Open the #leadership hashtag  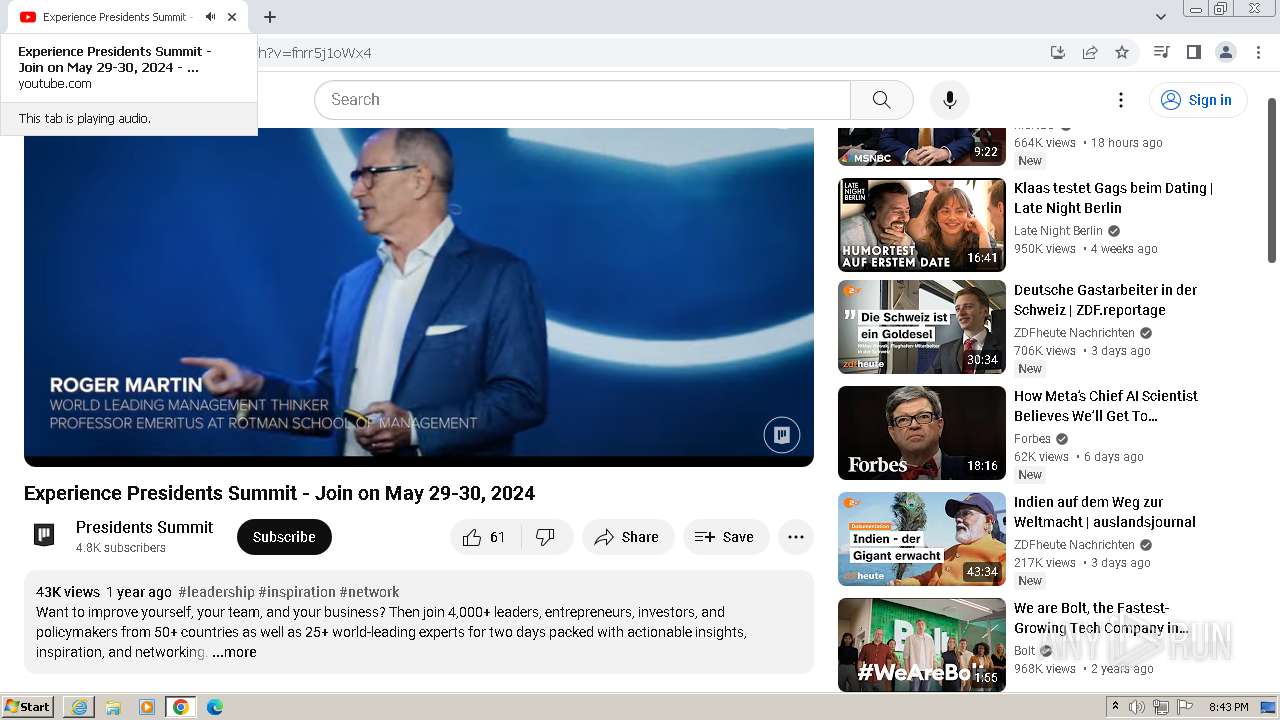[x=216, y=592]
